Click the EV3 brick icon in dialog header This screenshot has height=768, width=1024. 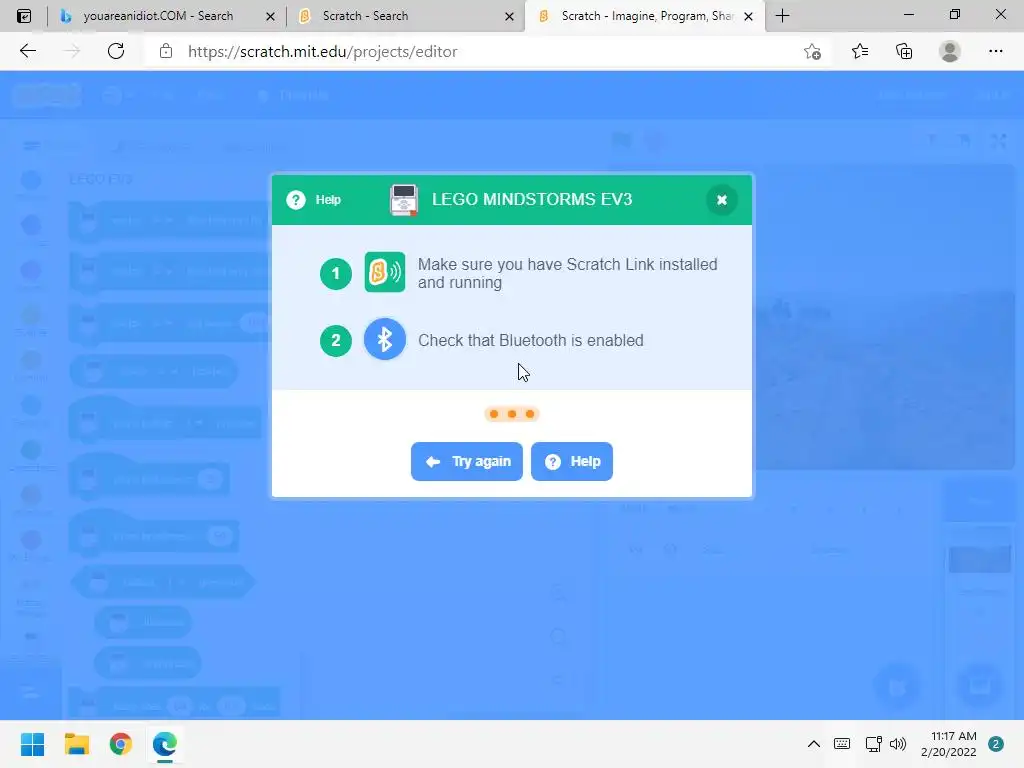tap(404, 199)
